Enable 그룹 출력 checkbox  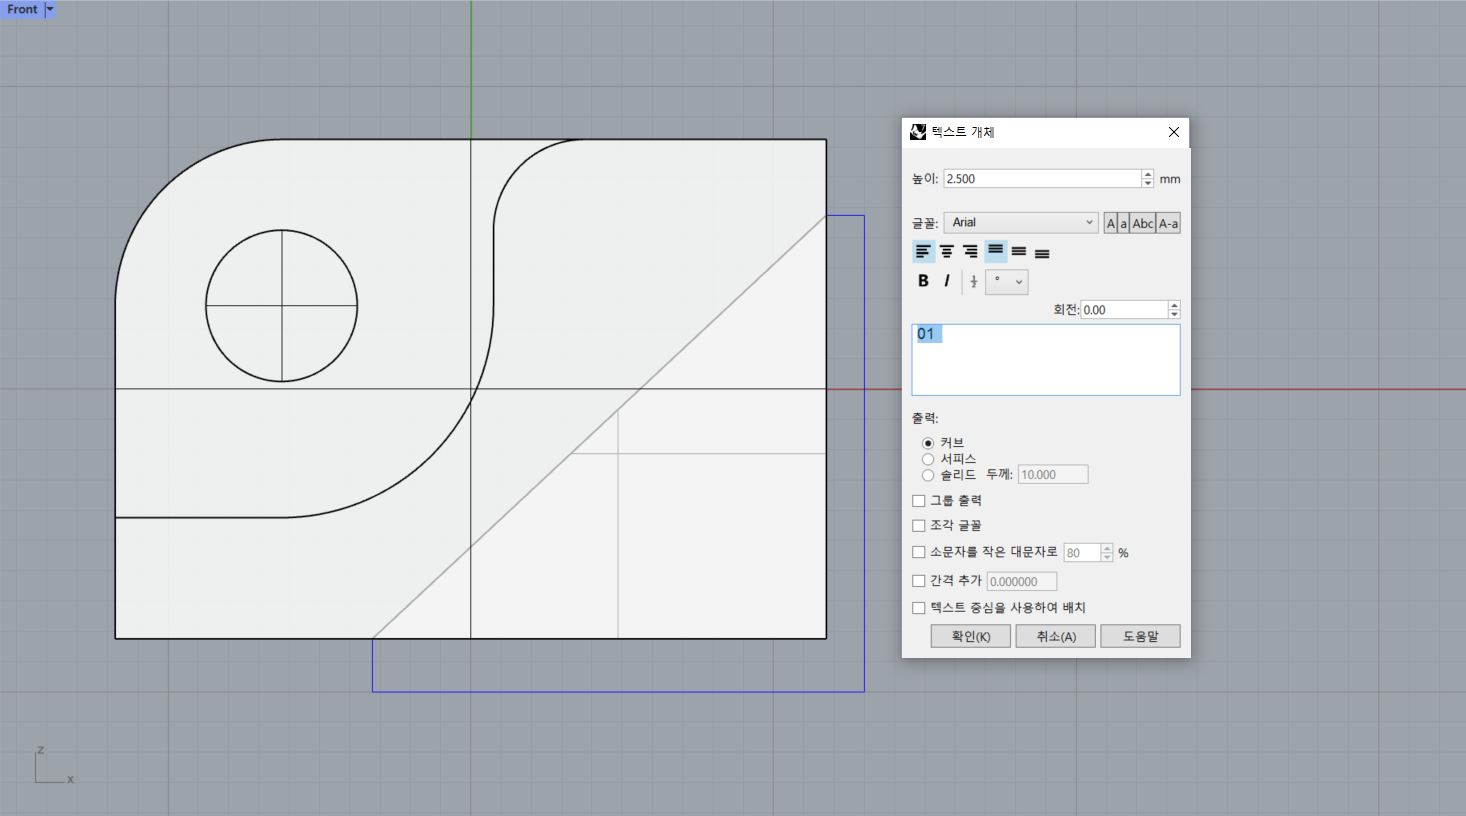[919, 501]
